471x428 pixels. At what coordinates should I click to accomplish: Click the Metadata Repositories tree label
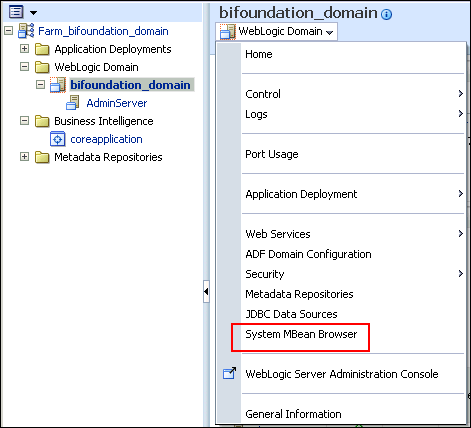pyautogui.click(x=108, y=157)
